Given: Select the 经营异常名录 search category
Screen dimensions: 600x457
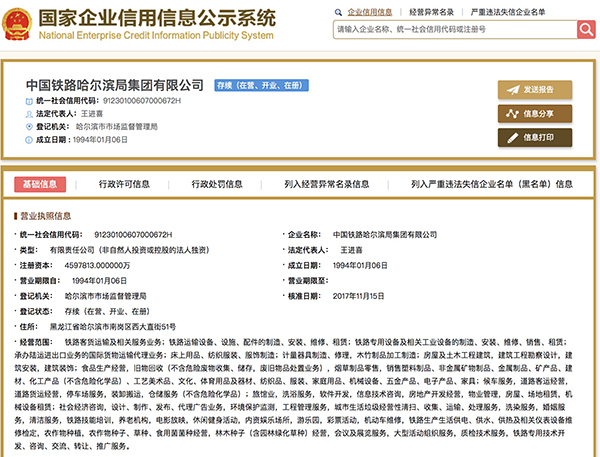Looking at the screenshot, I should click(431, 12).
